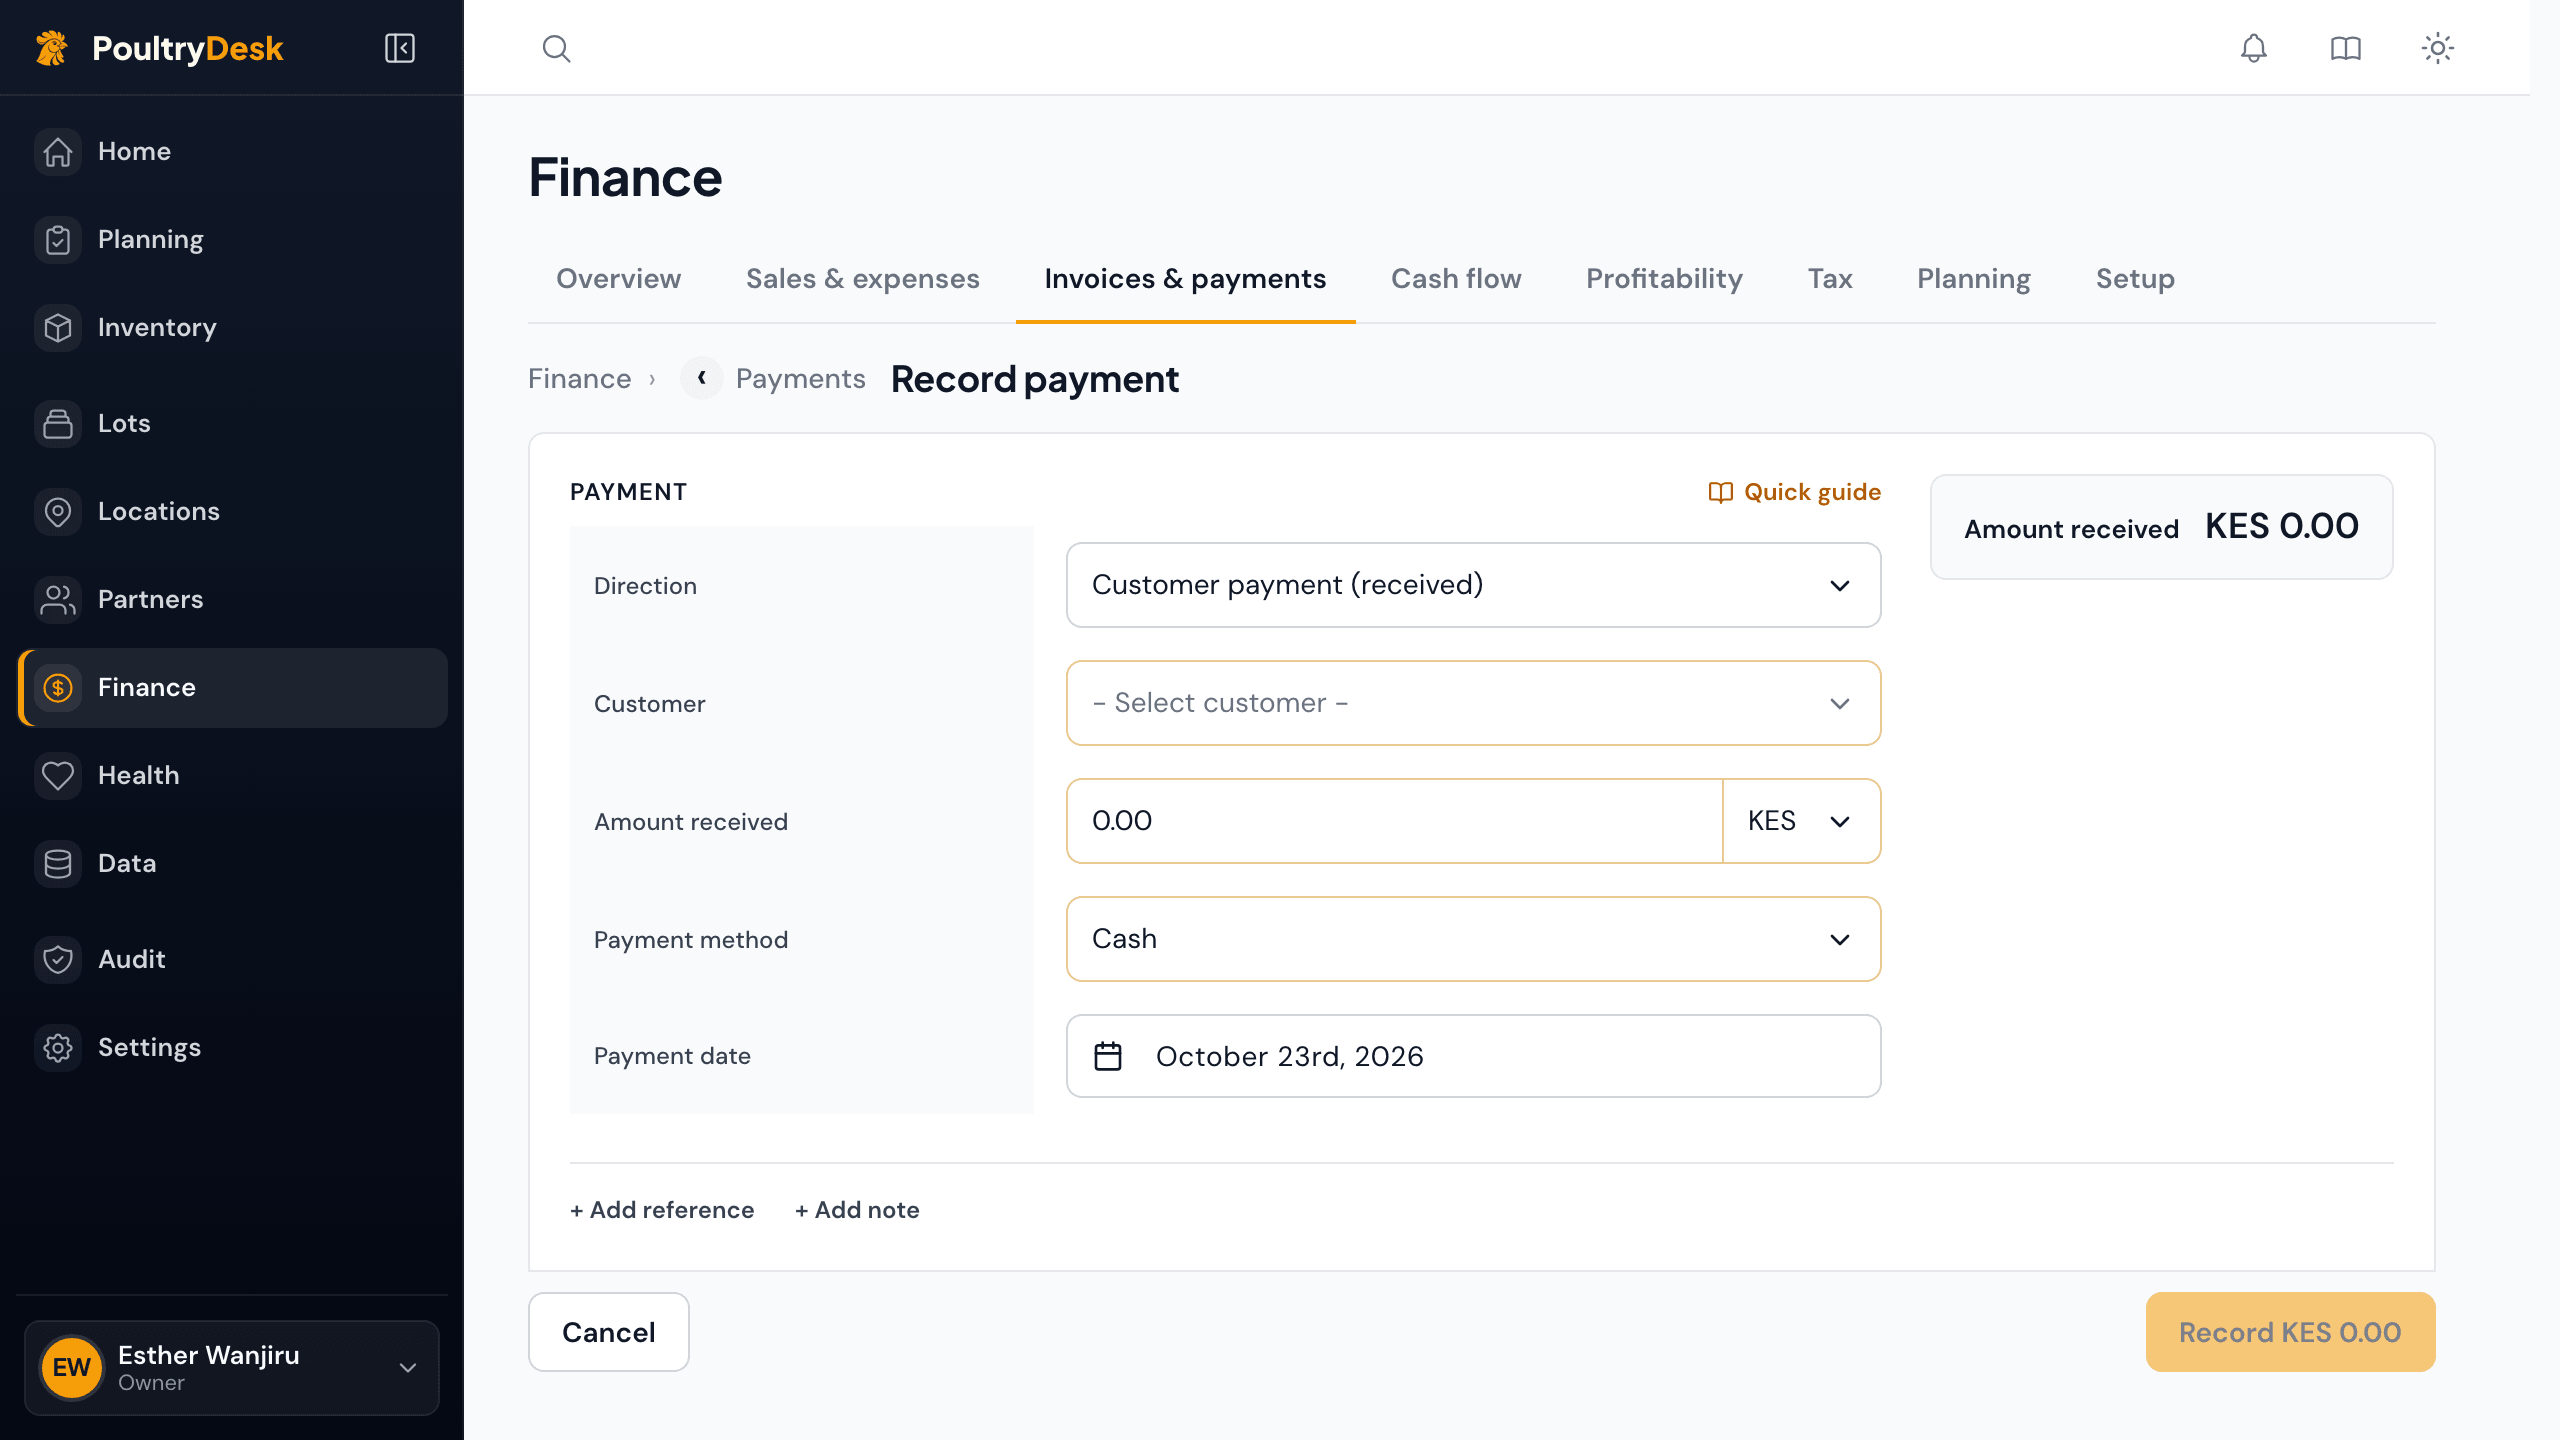Open the Payment method Cash dropdown
The width and height of the screenshot is (2560, 1440).
pyautogui.click(x=1473, y=939)
